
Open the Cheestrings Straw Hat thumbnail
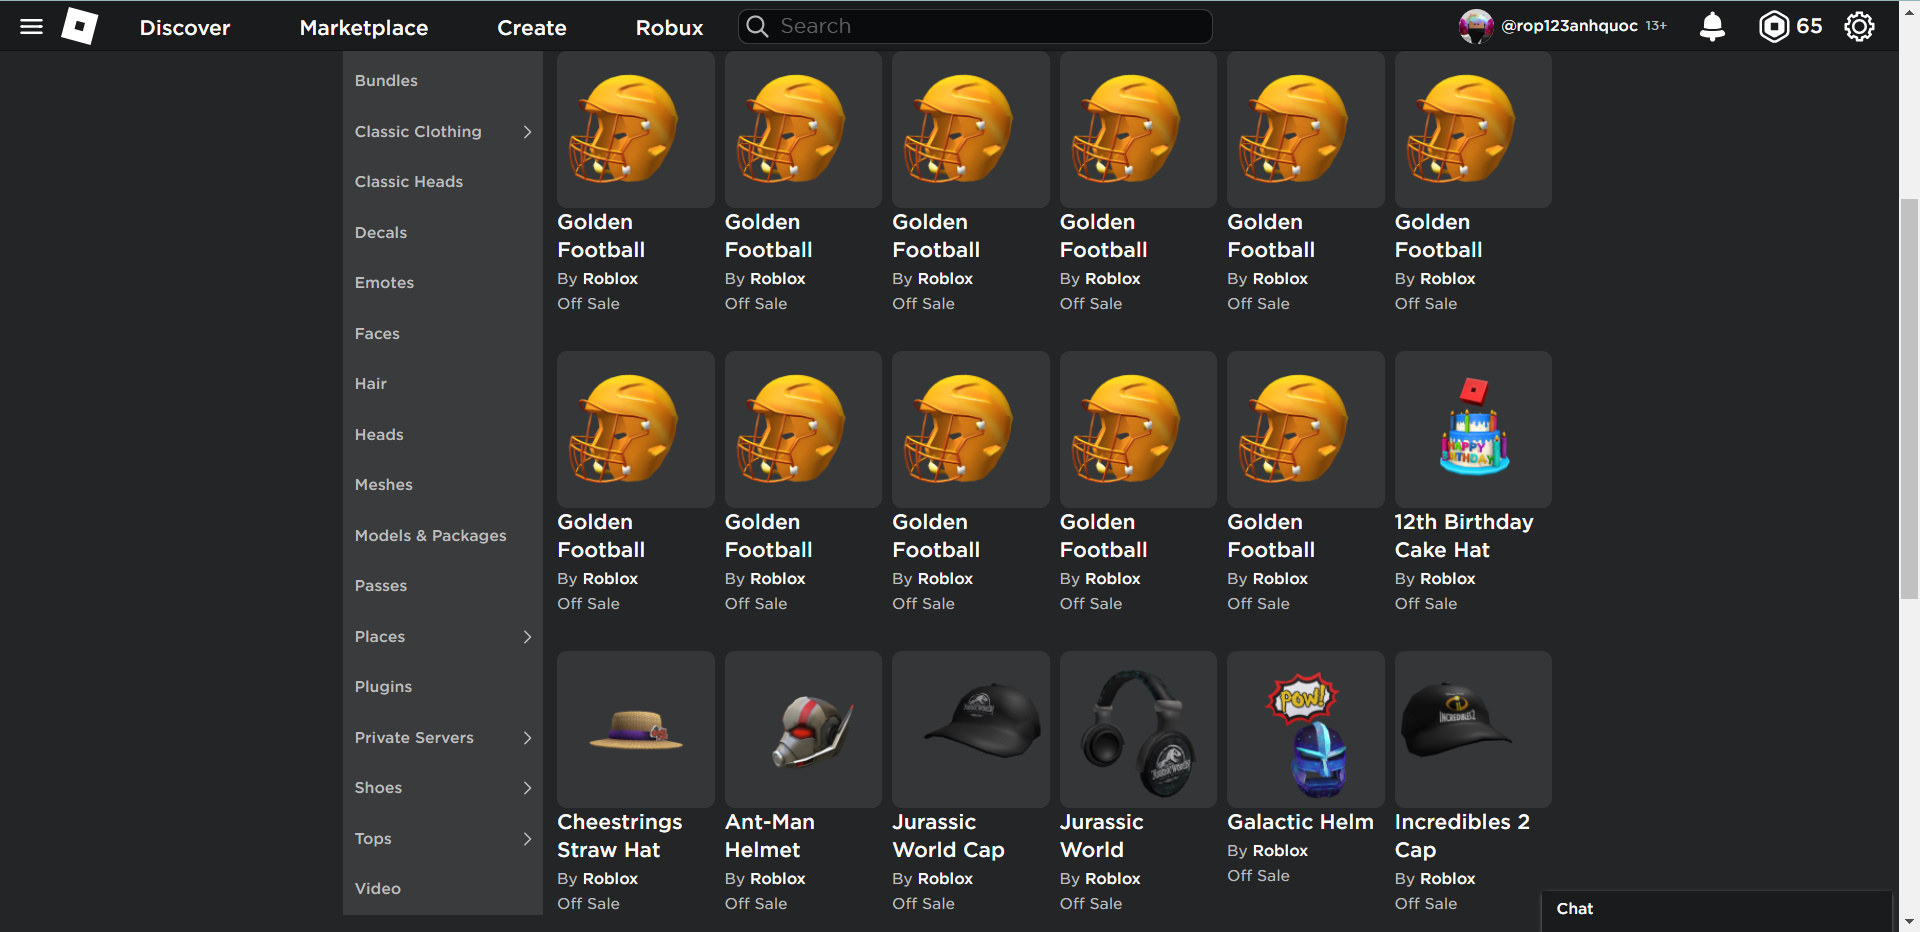[x=636, y=729]
